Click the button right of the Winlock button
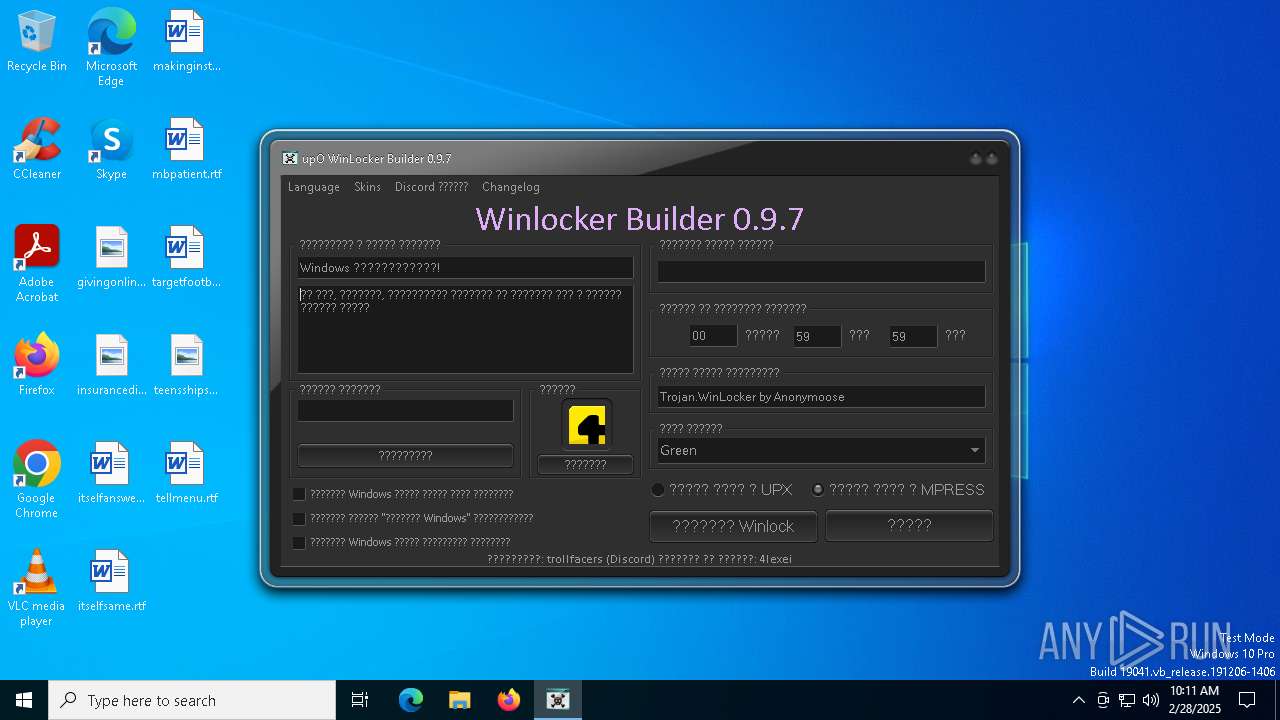 point(909,525)
